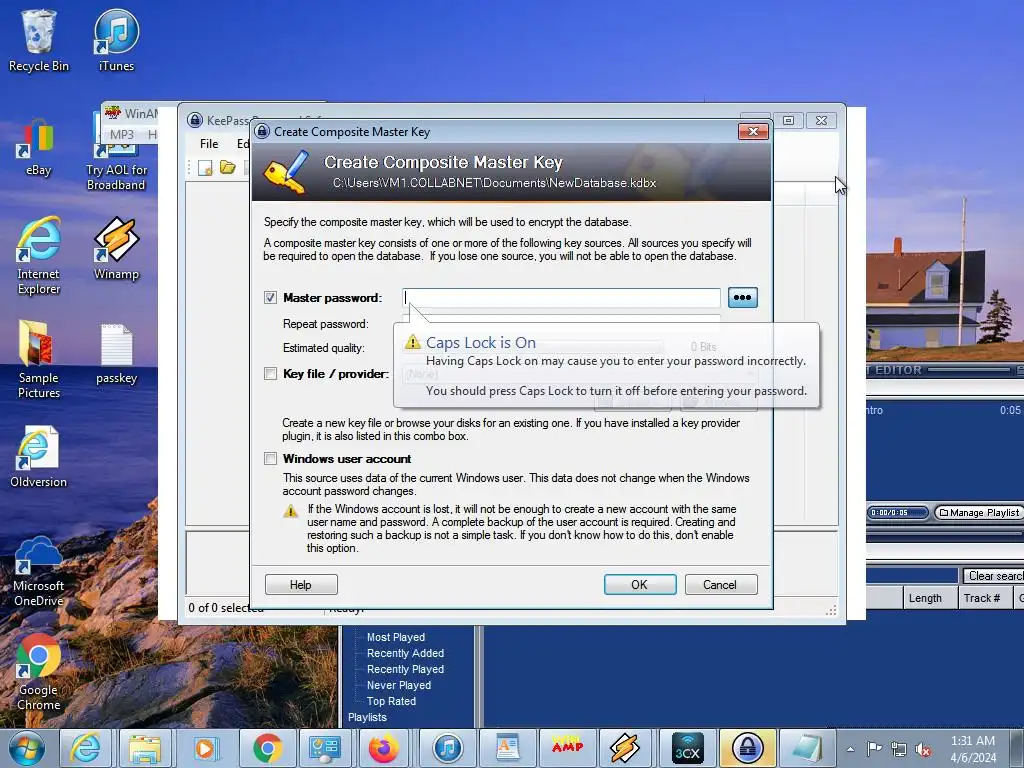The image size is (1024, 768).
Task: Open Help for the master key dialog
Action: pyautogui.click(x=301, y=584)
